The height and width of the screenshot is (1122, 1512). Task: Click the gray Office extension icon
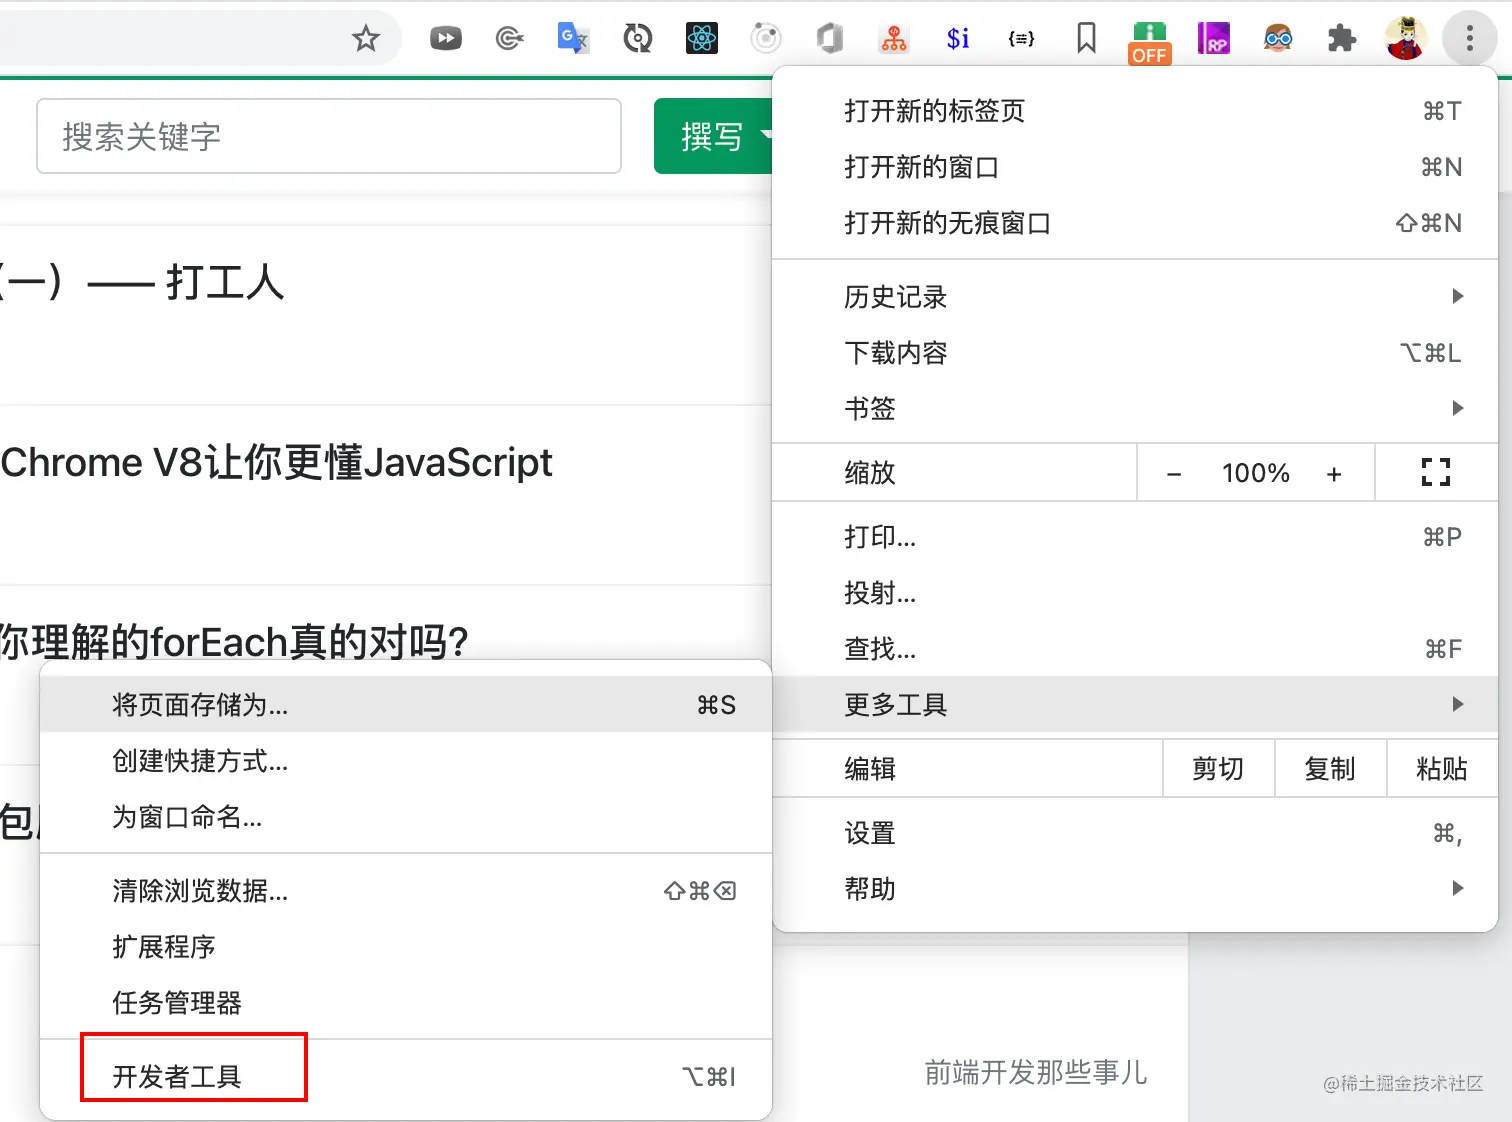coord(830,39)
